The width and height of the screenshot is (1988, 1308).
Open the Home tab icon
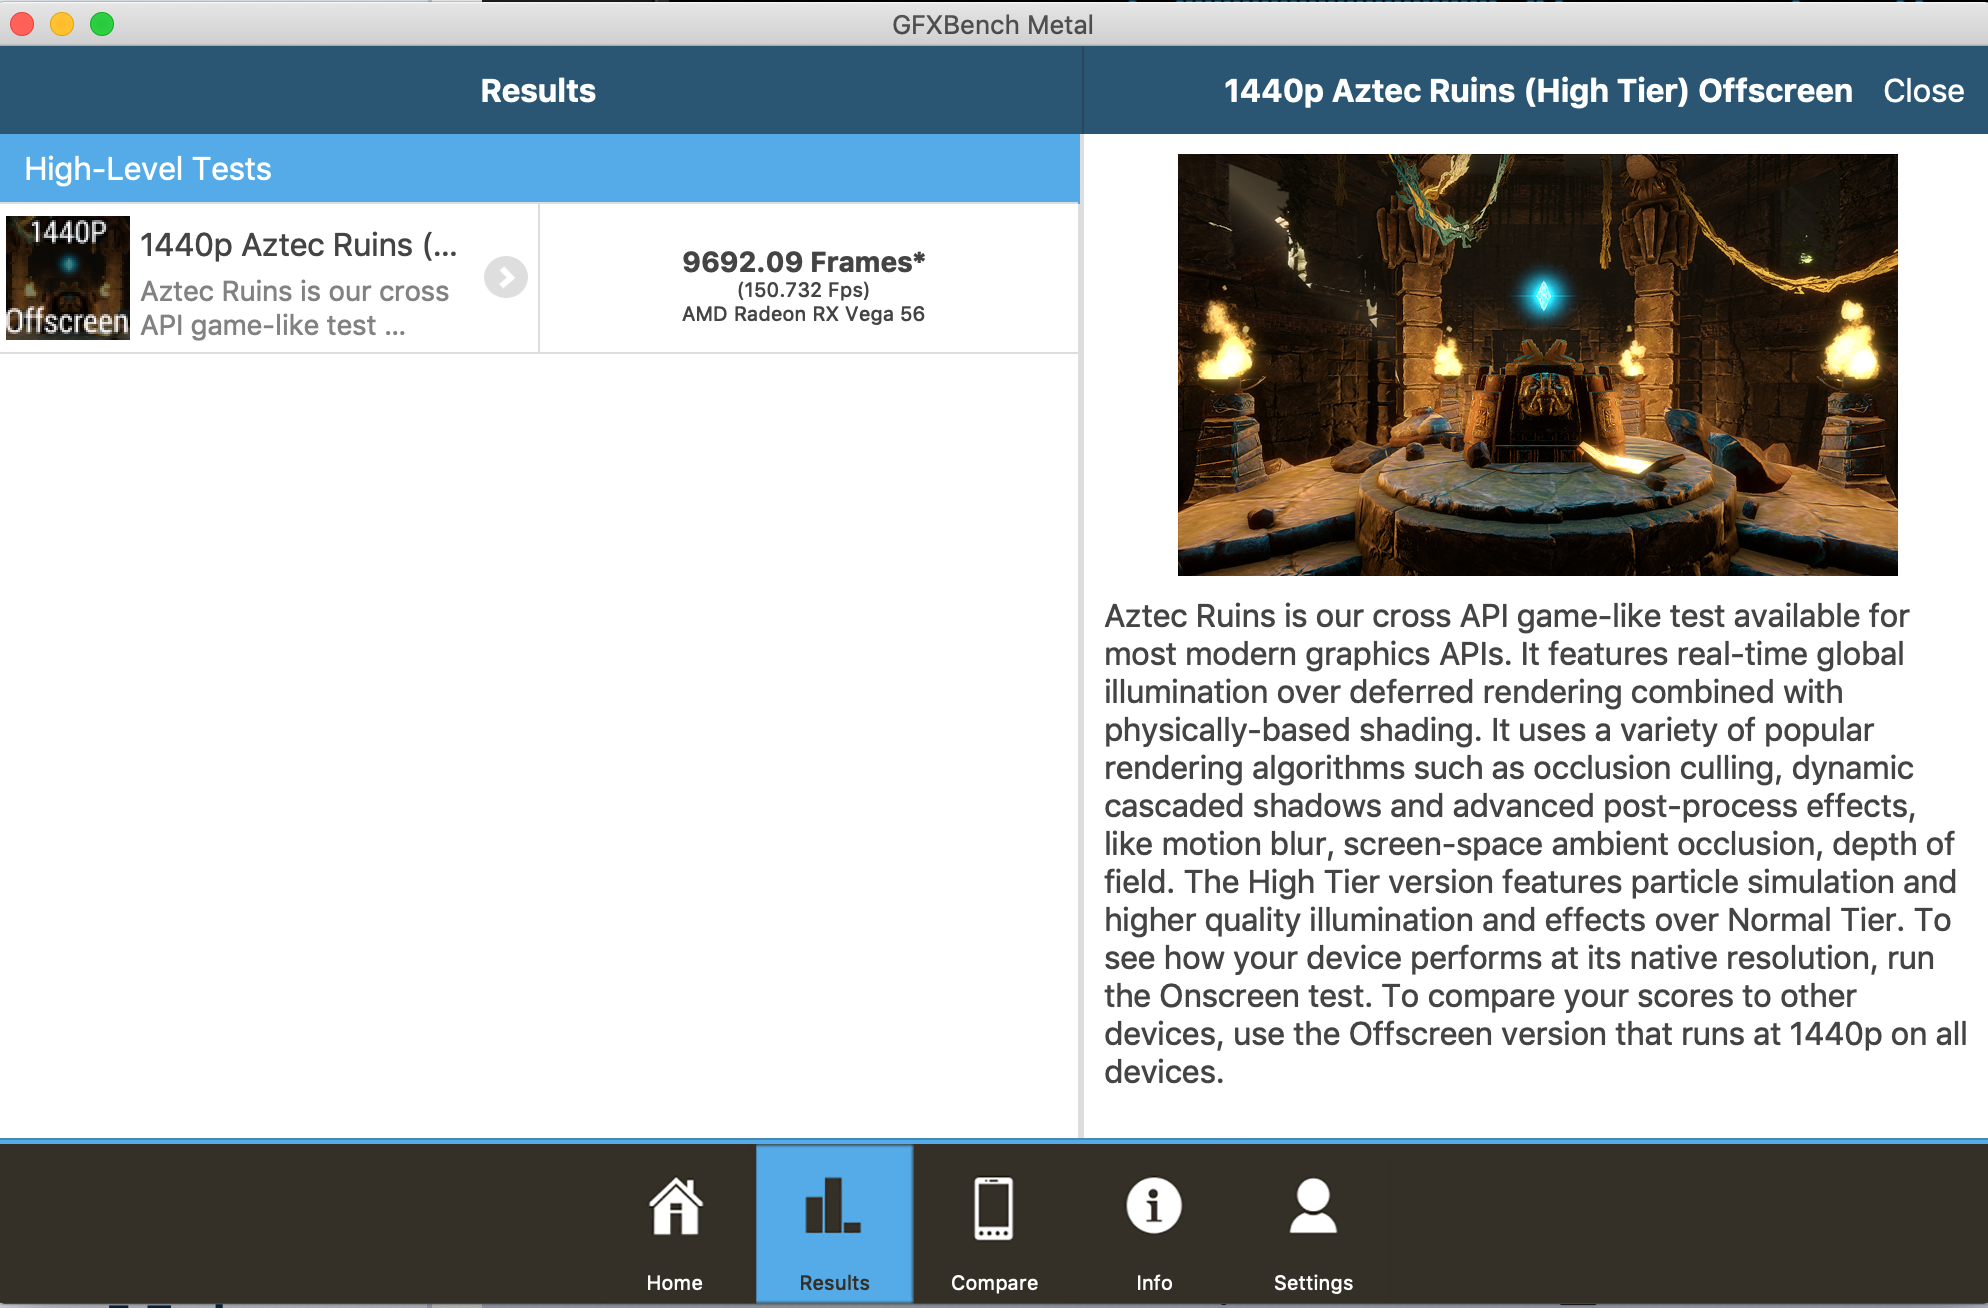pyautogui.click(x=675, y=1207)
